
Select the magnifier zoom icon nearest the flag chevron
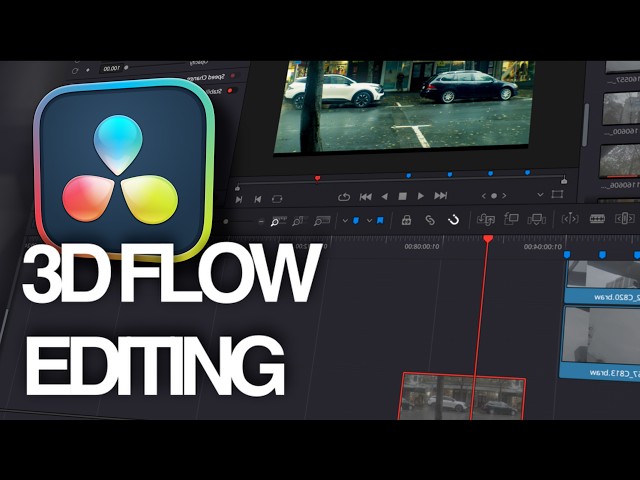(322, 221)
